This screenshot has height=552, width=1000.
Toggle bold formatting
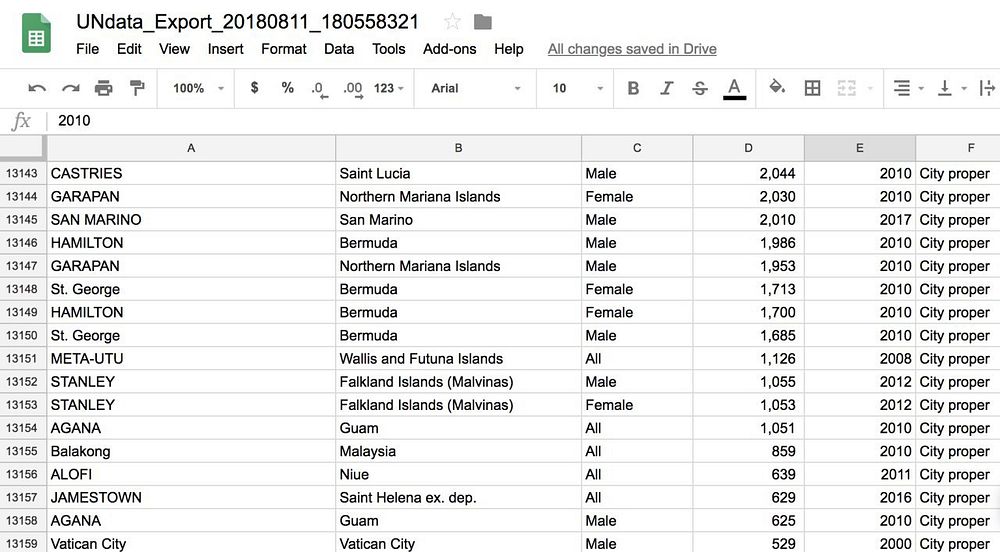click(x=633, y=88)
